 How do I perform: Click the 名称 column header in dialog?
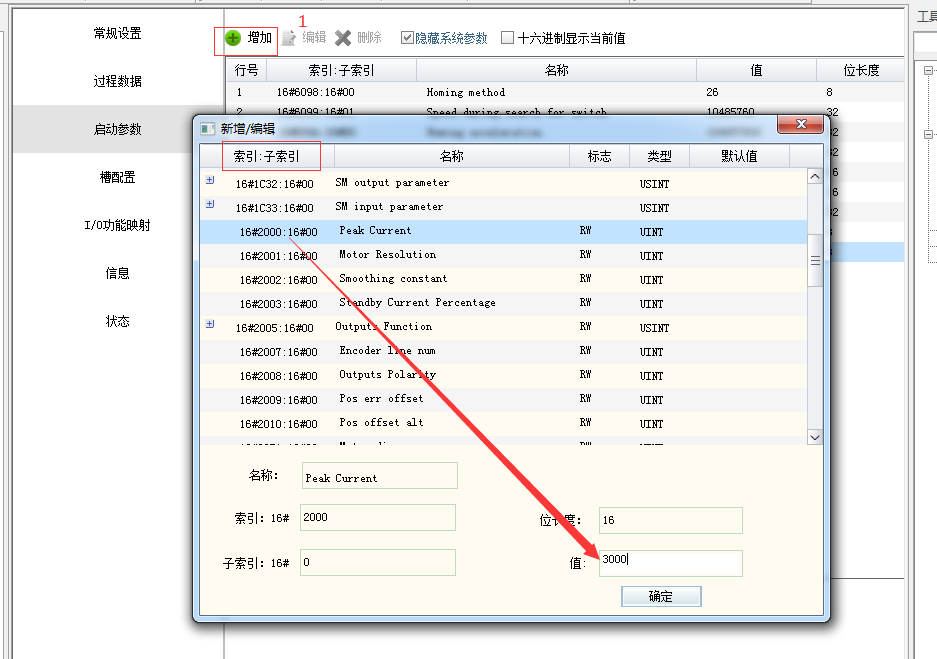coord(452,157)
